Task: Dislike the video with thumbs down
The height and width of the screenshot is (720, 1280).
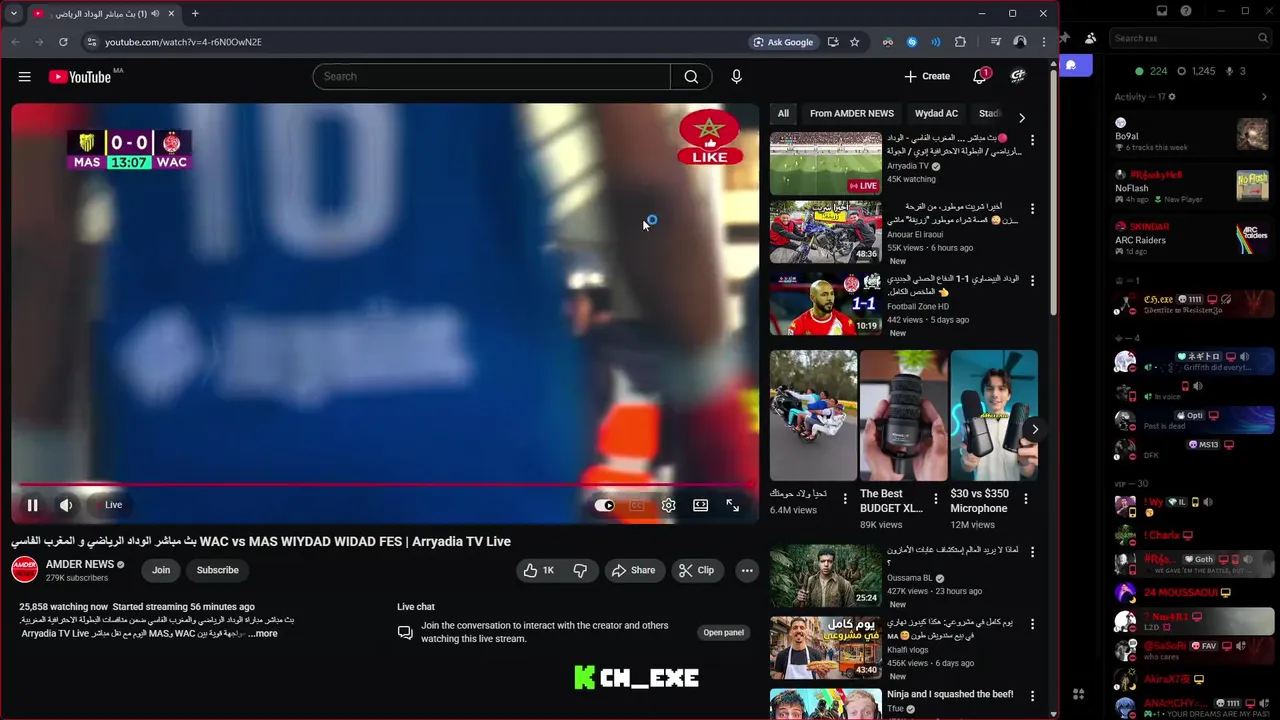Action: pos(580,570)
